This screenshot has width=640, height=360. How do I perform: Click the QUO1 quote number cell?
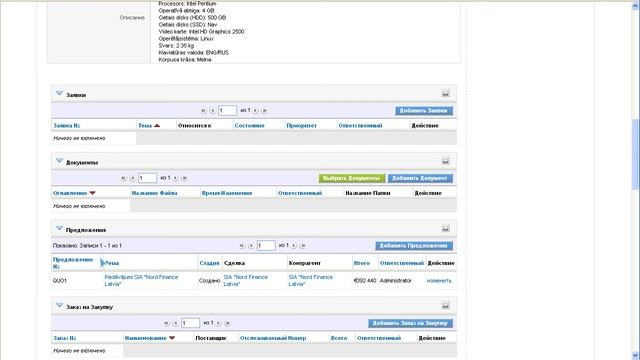point(60,281)
